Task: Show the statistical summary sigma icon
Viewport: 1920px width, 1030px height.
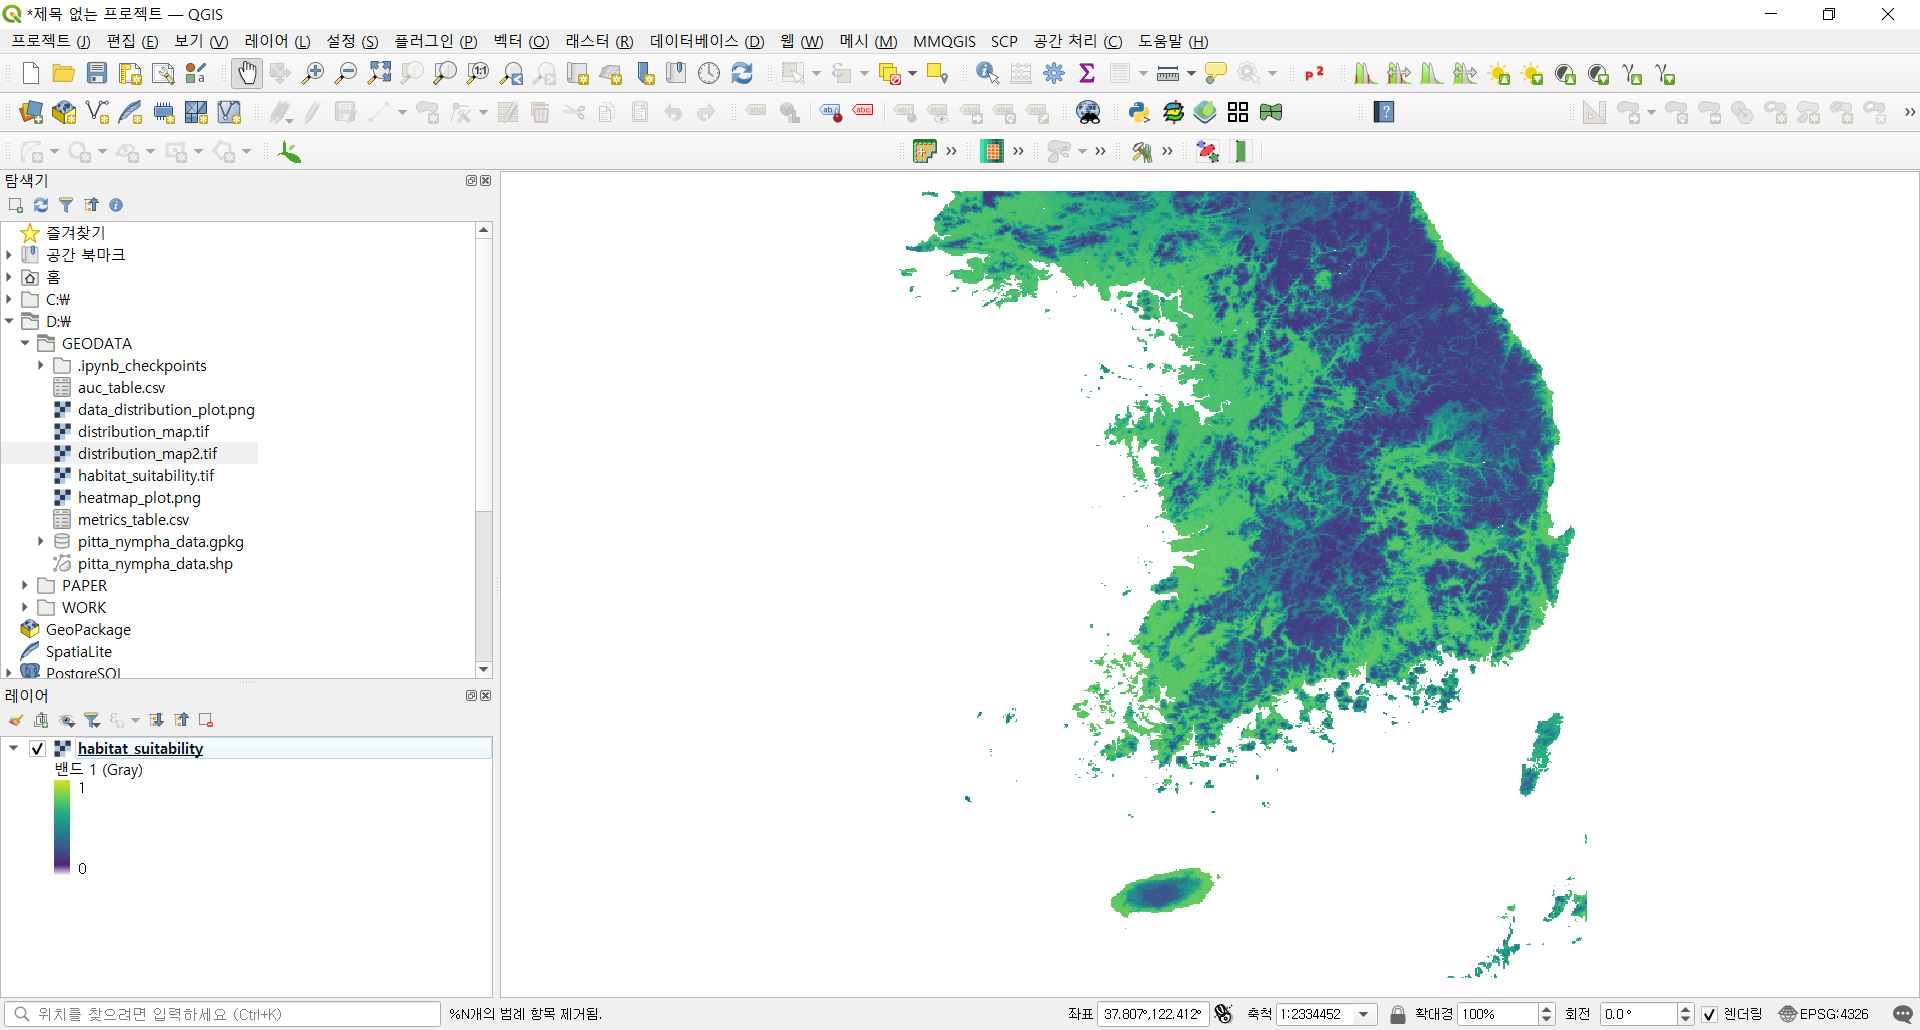Action: [1087, 73]
